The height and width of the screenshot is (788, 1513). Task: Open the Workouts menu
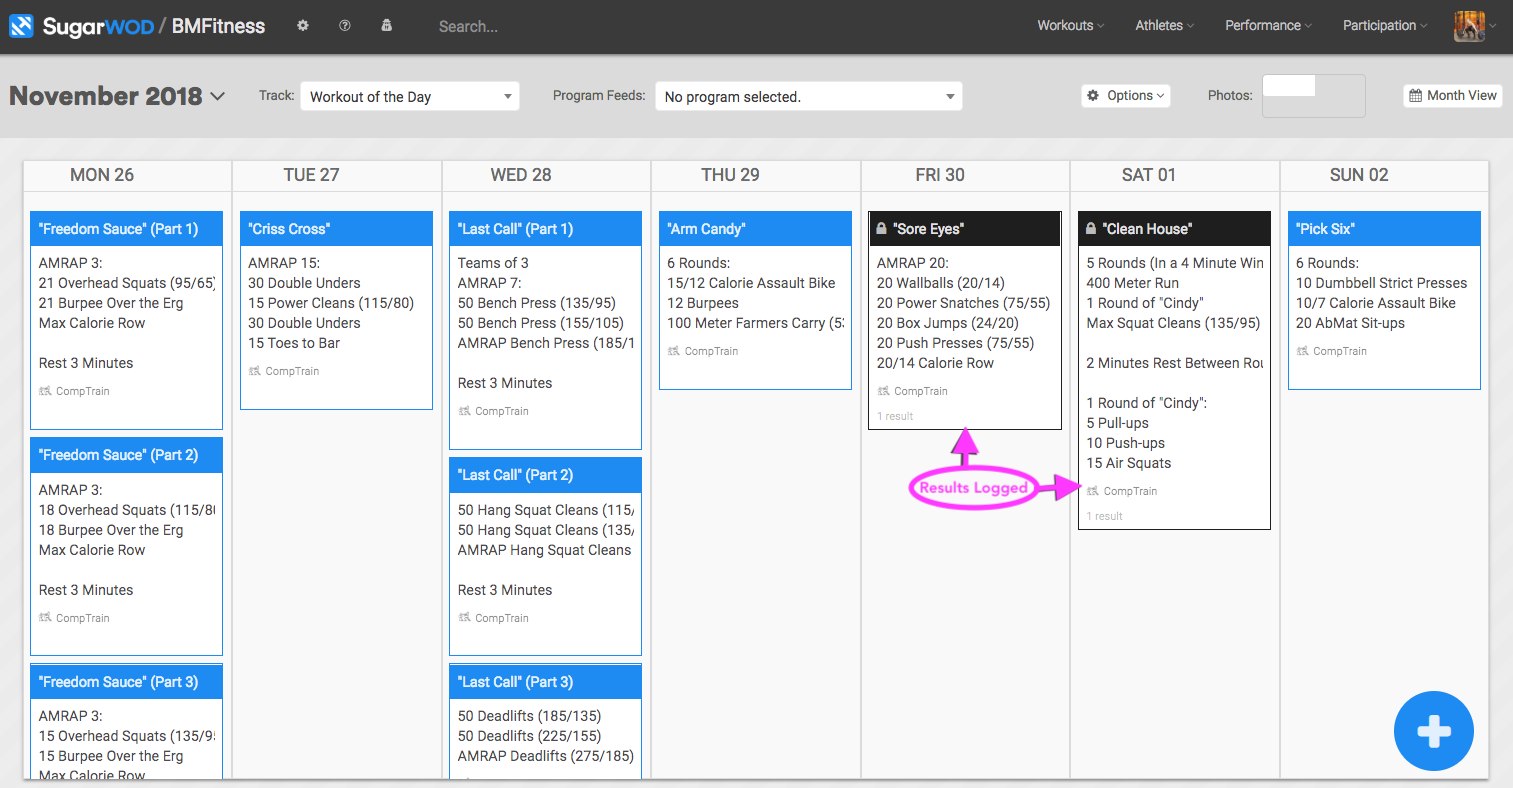tap(1070, 26)
